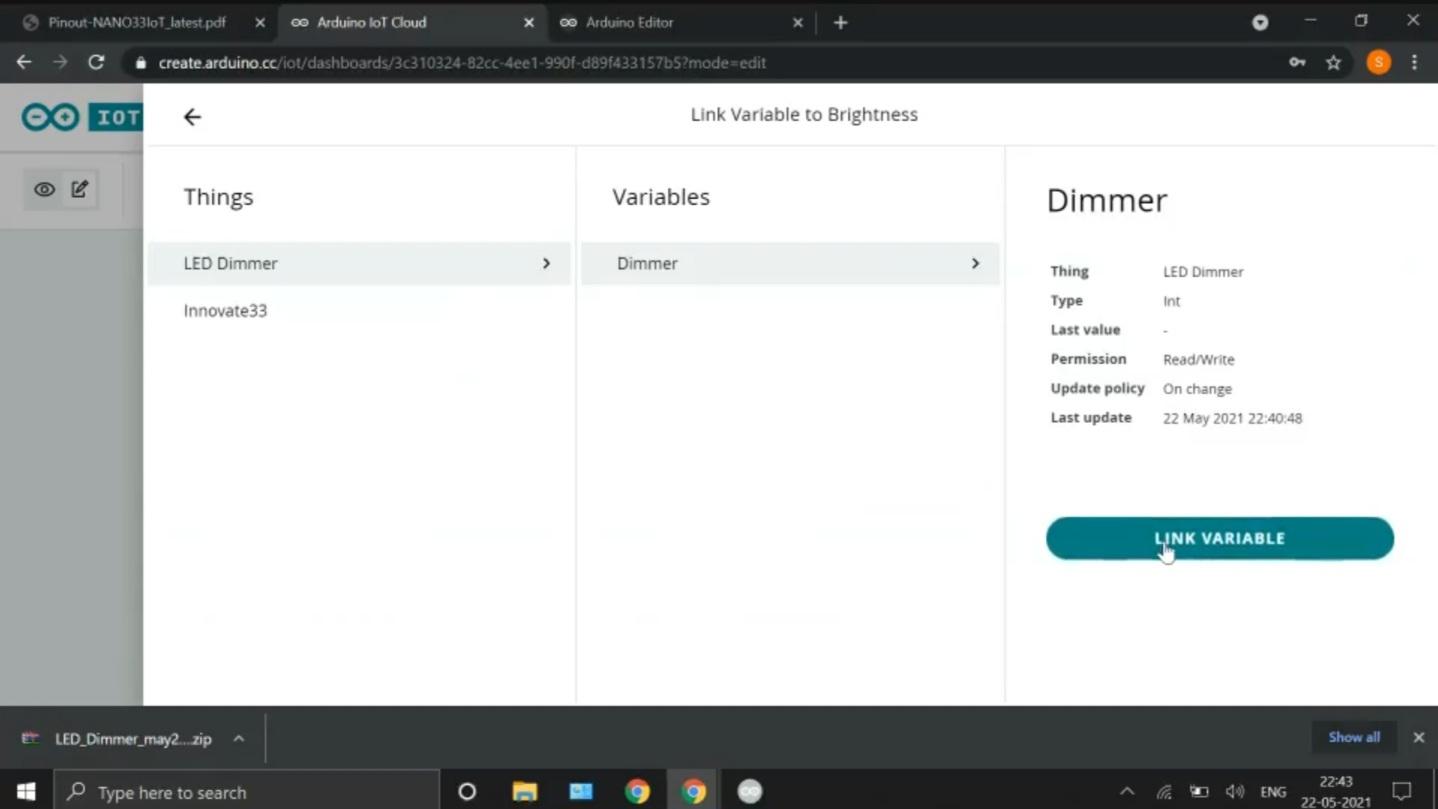The width and height of the screenshot is (1438, 809).
Task: Open File Explorer from the taskbar
Action: coord(524,791)
